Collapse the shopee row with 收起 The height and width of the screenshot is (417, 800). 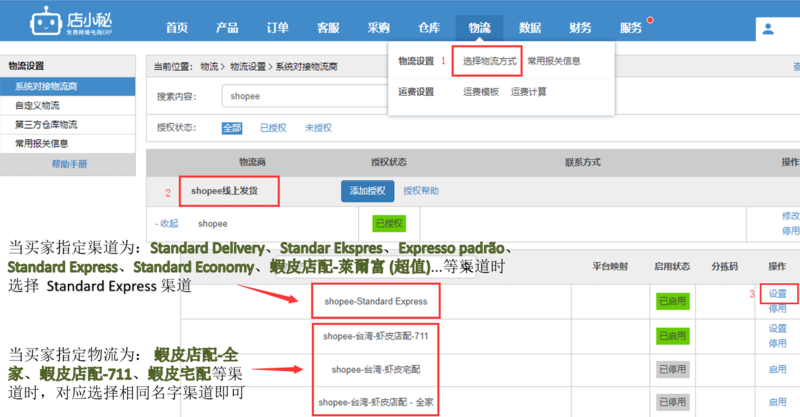pos(166,224)
